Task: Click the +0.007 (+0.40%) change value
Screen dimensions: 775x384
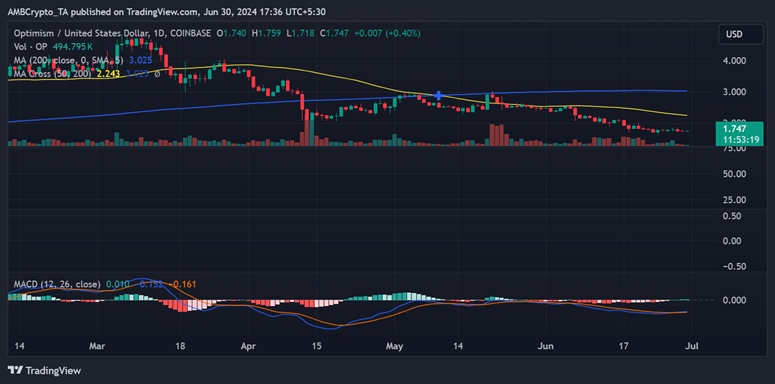Action: click(387, 33)
